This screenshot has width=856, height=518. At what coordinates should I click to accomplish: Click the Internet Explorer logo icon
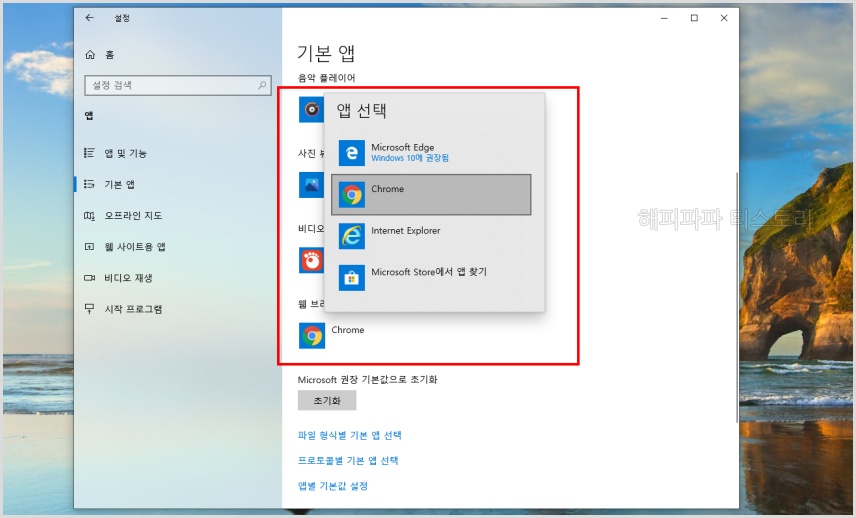tap(352, 236)
